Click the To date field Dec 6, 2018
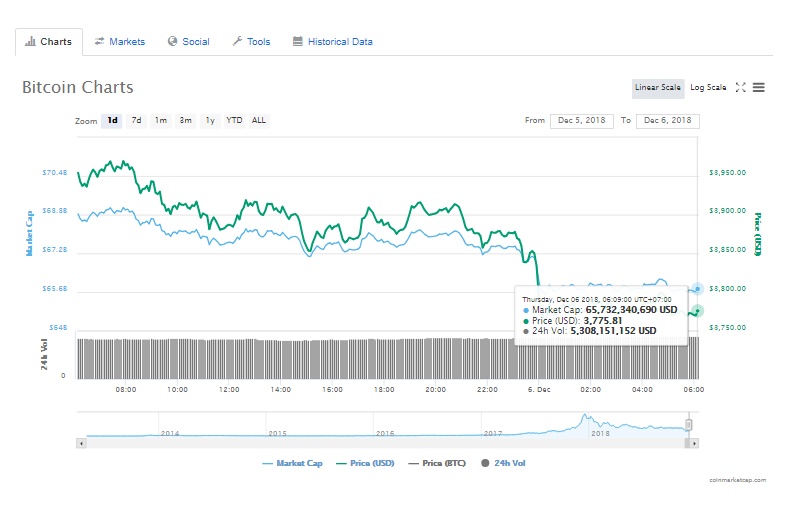The width and height of the screenshot is (795, 507). [x=668, y=121]
